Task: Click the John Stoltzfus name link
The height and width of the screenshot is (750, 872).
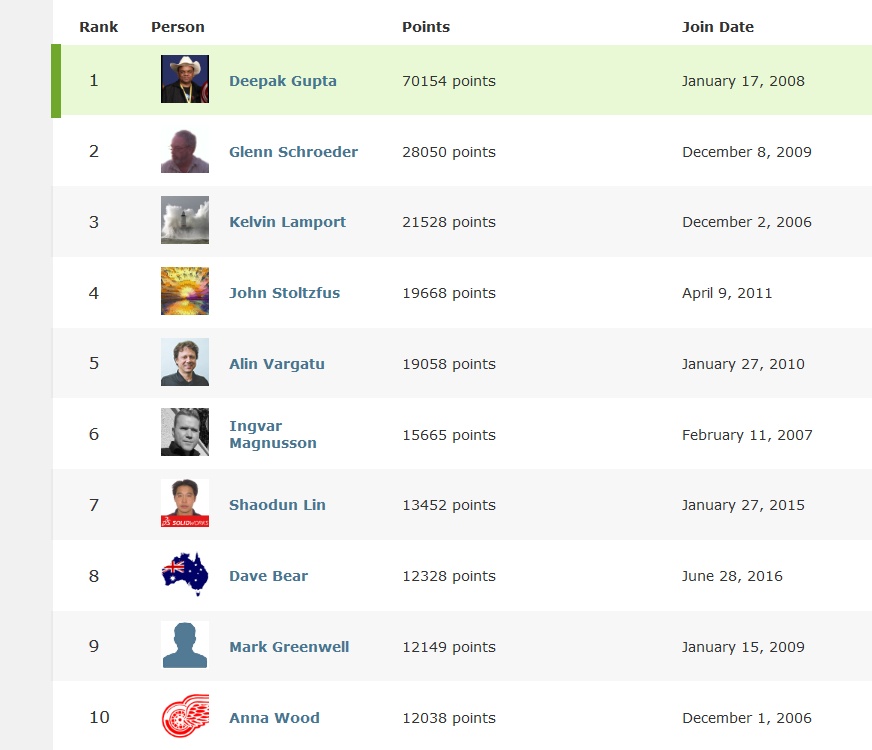Action: tap(284, 293)
